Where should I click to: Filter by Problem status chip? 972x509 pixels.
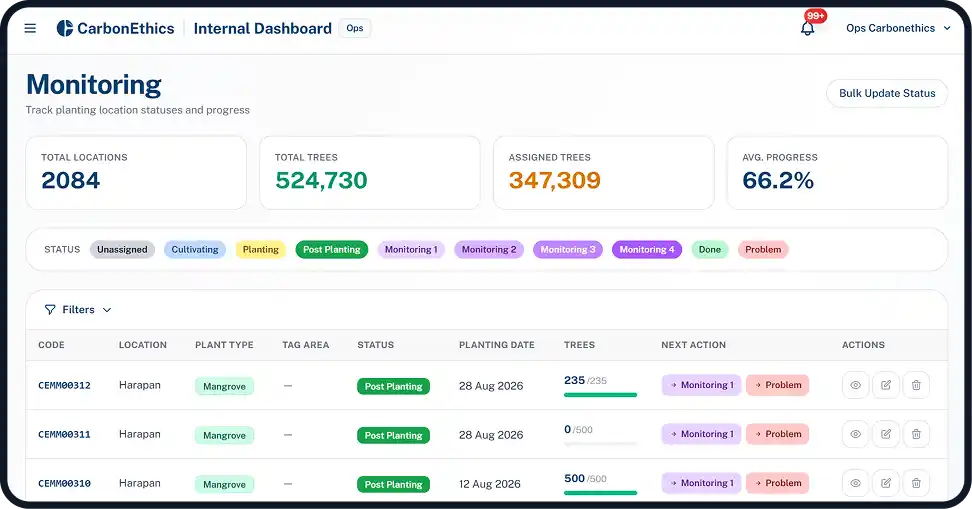pyautogui.click(x=763, y=249)
